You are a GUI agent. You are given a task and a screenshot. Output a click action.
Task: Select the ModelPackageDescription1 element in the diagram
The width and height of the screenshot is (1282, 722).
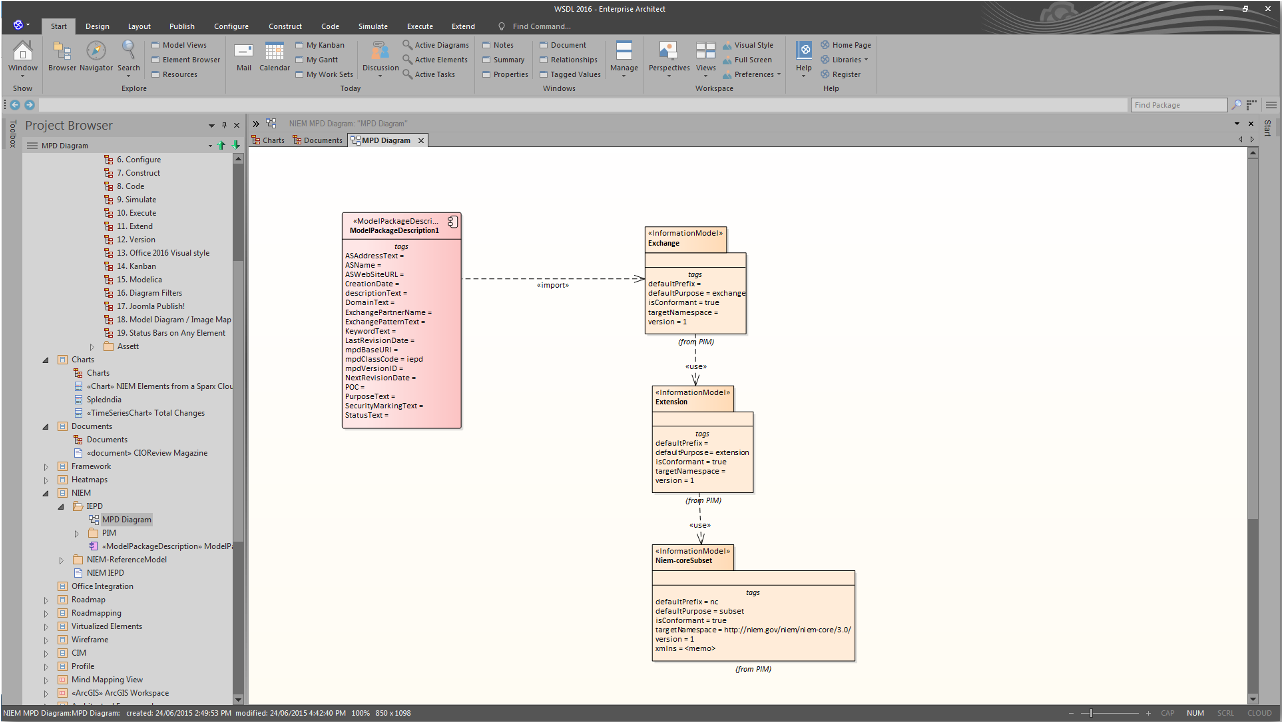[402, 320]
